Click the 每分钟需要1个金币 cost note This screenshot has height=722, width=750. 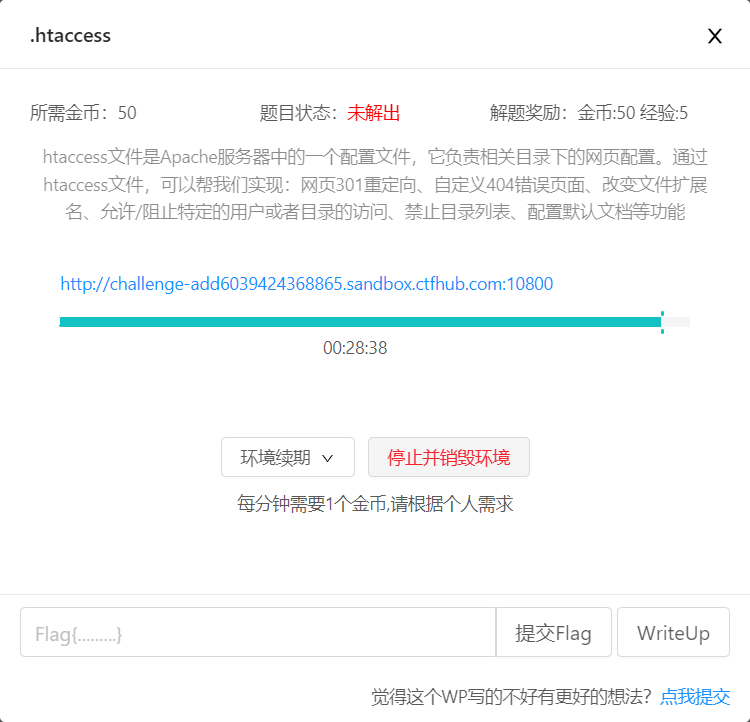tap(375, 504)
